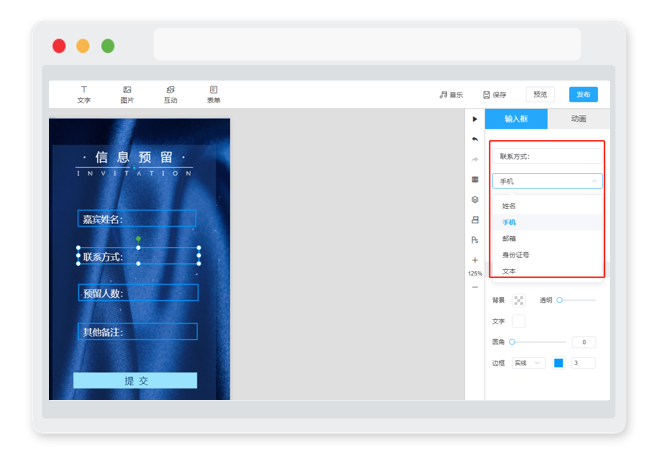Click the 联系方式 label input field

tap(547, 156)
